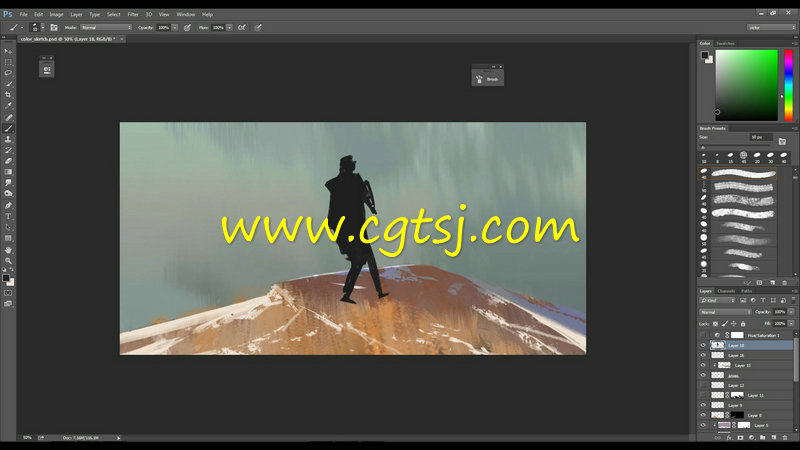Select the Type tool
The width and height of the screenshot is (800, 450).
(x=8, y=217)
